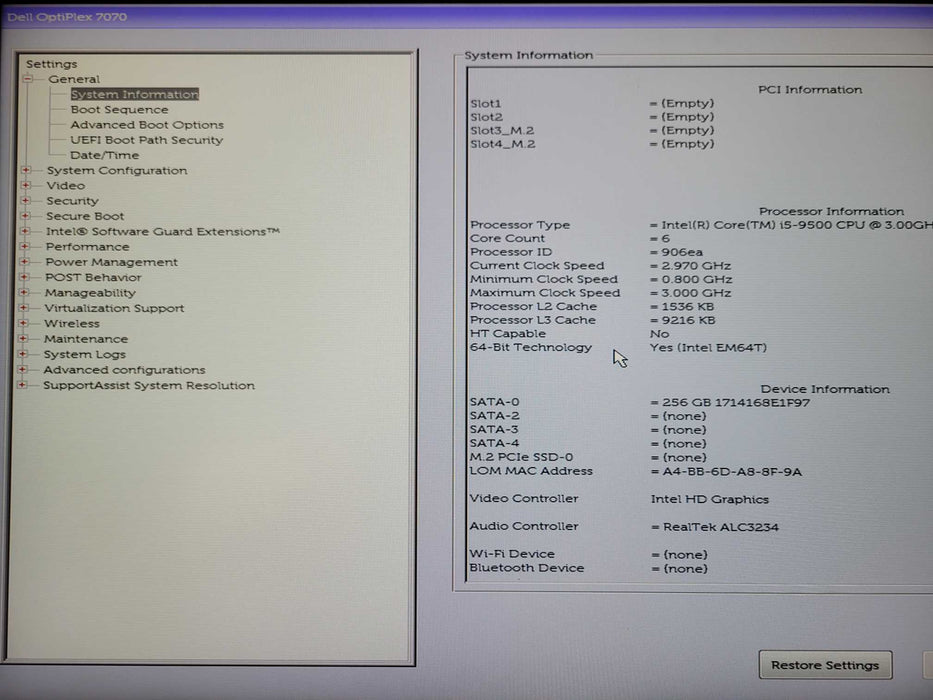Open the Date/Time settings
This screenshot has height=700, width=933.
click(x=105, y=155)
